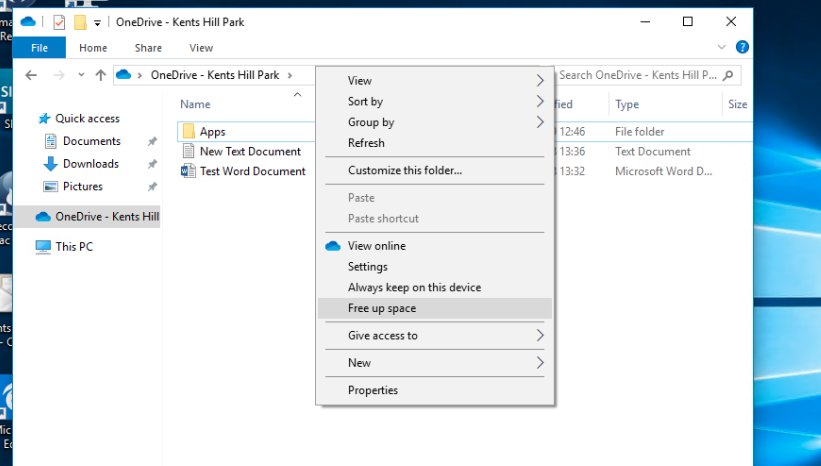This screenshot has height=466, width=821.
Task: Click the 'Text Document' type cell
Action: click(x=652, y=151)
